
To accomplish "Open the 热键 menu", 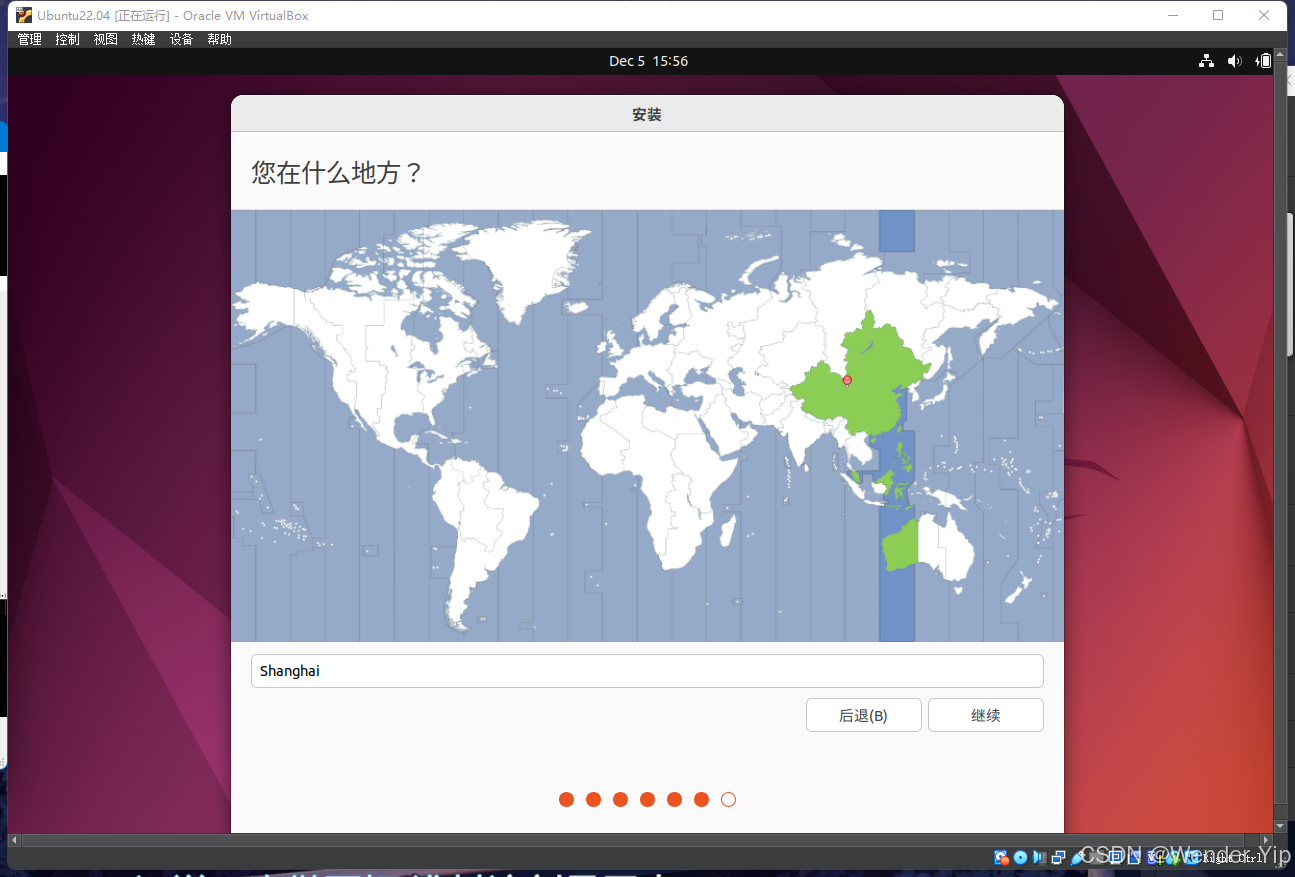I will 144,39.
